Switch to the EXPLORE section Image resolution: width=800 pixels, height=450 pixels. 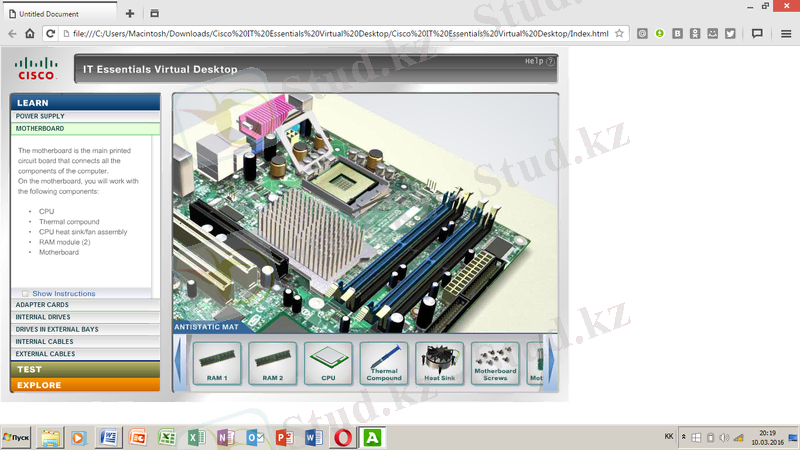[85, 385]
